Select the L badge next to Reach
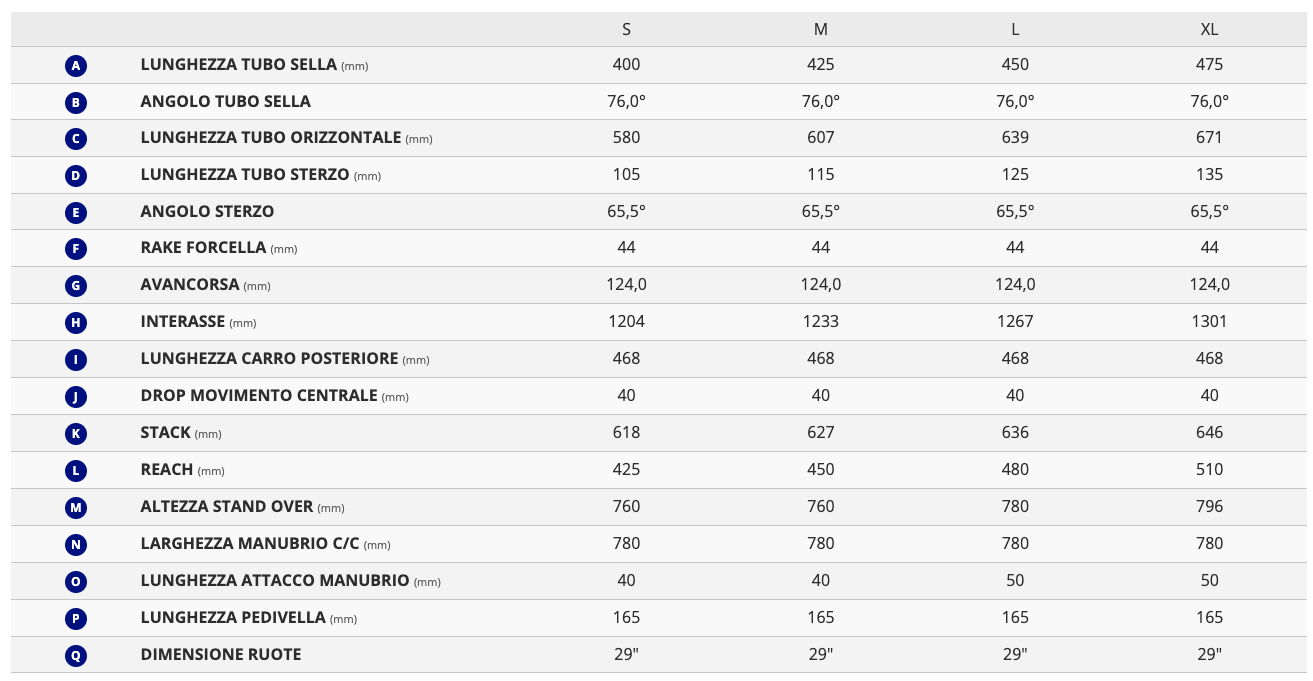 coord(76,471)
